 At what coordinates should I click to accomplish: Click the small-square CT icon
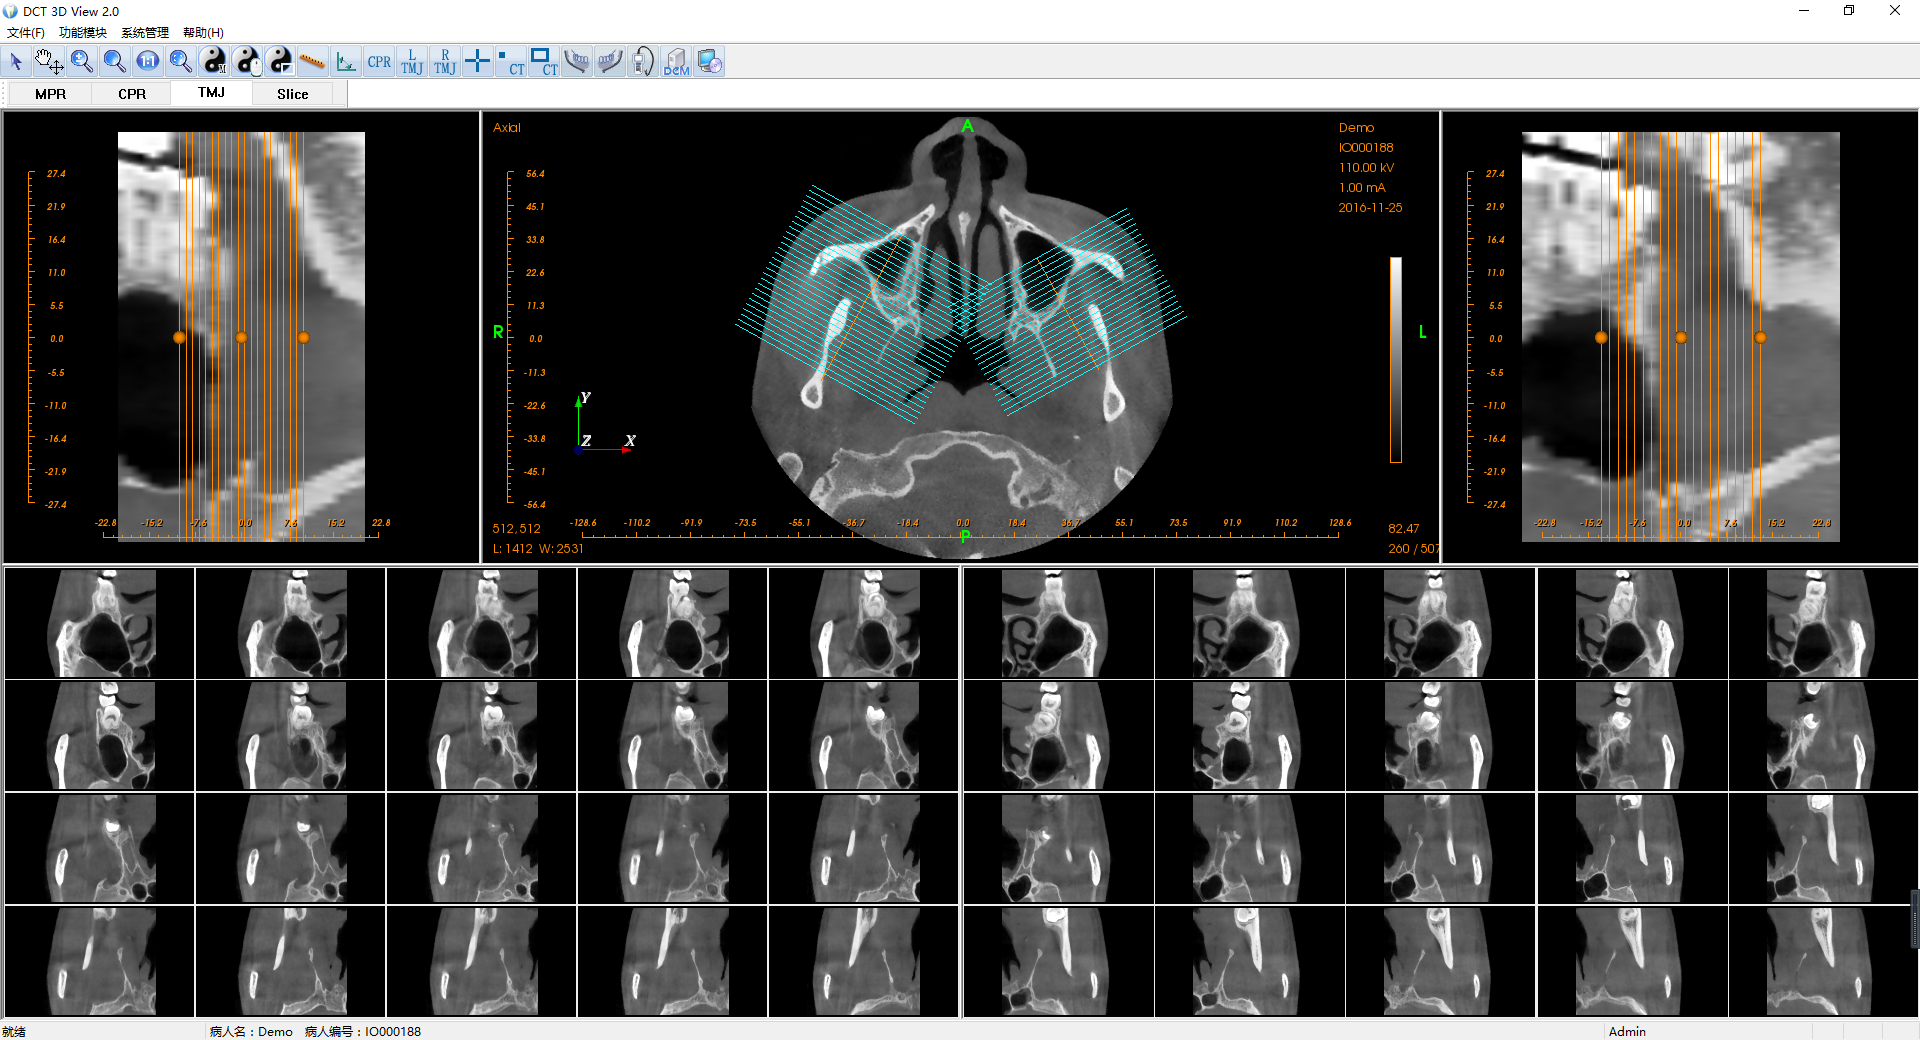coord(511,62)
